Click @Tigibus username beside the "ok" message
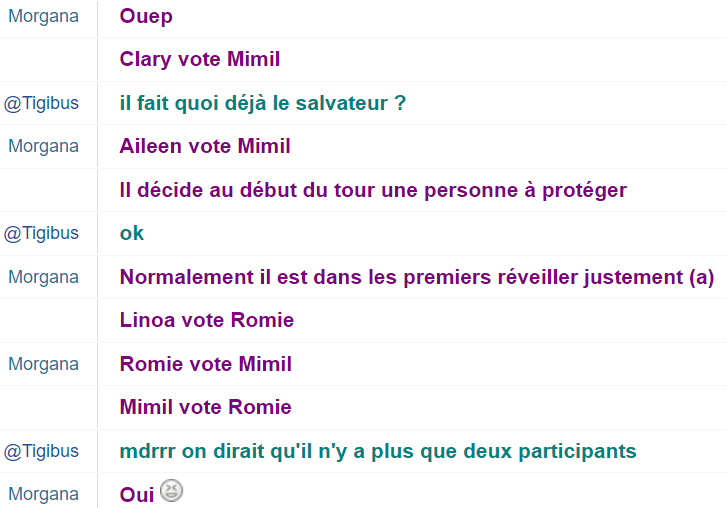This screenshot has height=508, width=727. (x=41, y=233)
